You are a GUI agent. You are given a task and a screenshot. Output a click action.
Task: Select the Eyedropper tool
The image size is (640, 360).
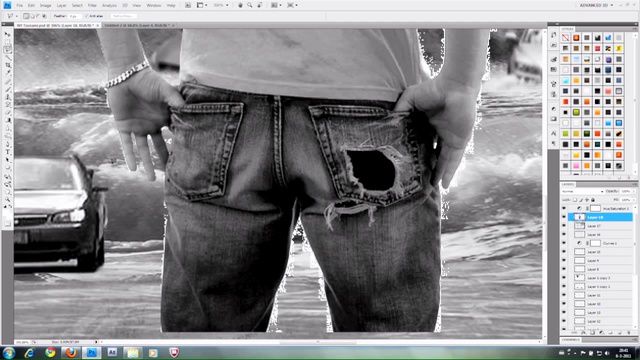[7, 73]
